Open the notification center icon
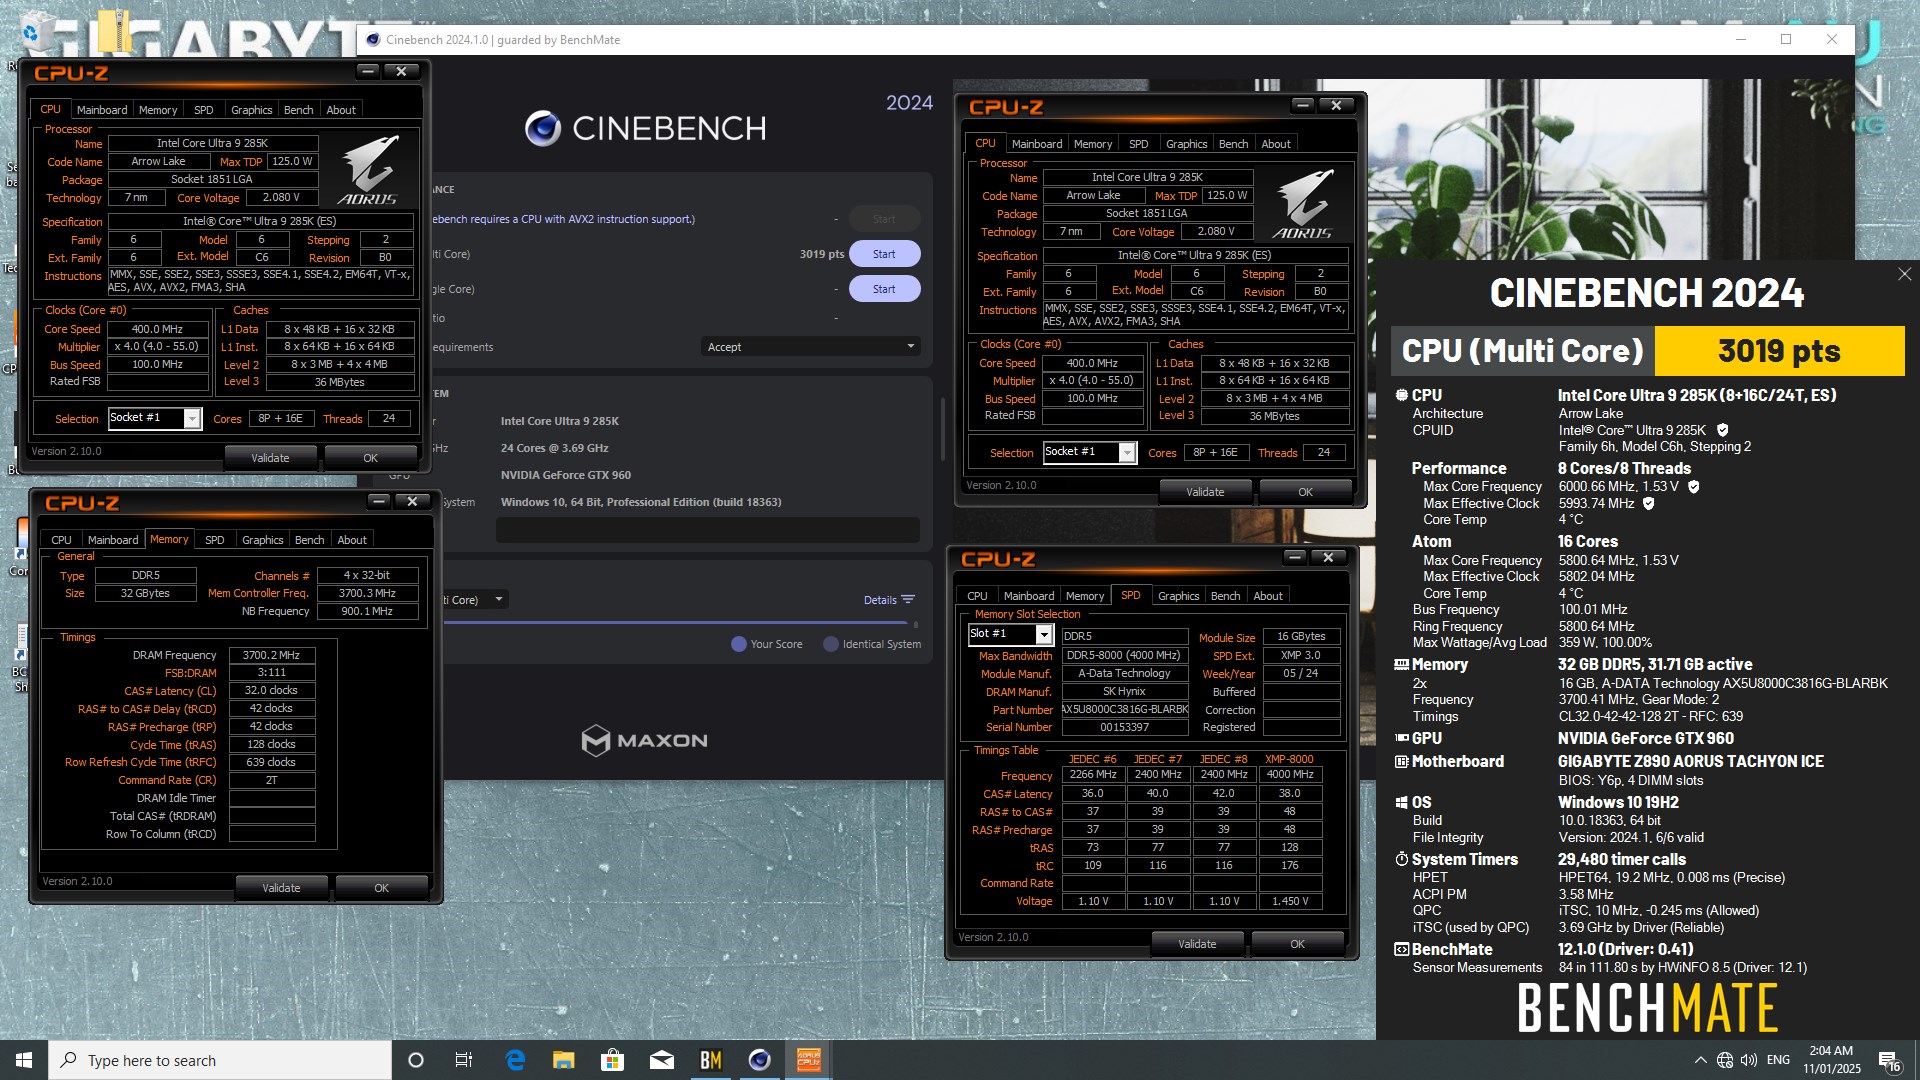This screenshot has width=1920, height=1080. [1889, 1061]
